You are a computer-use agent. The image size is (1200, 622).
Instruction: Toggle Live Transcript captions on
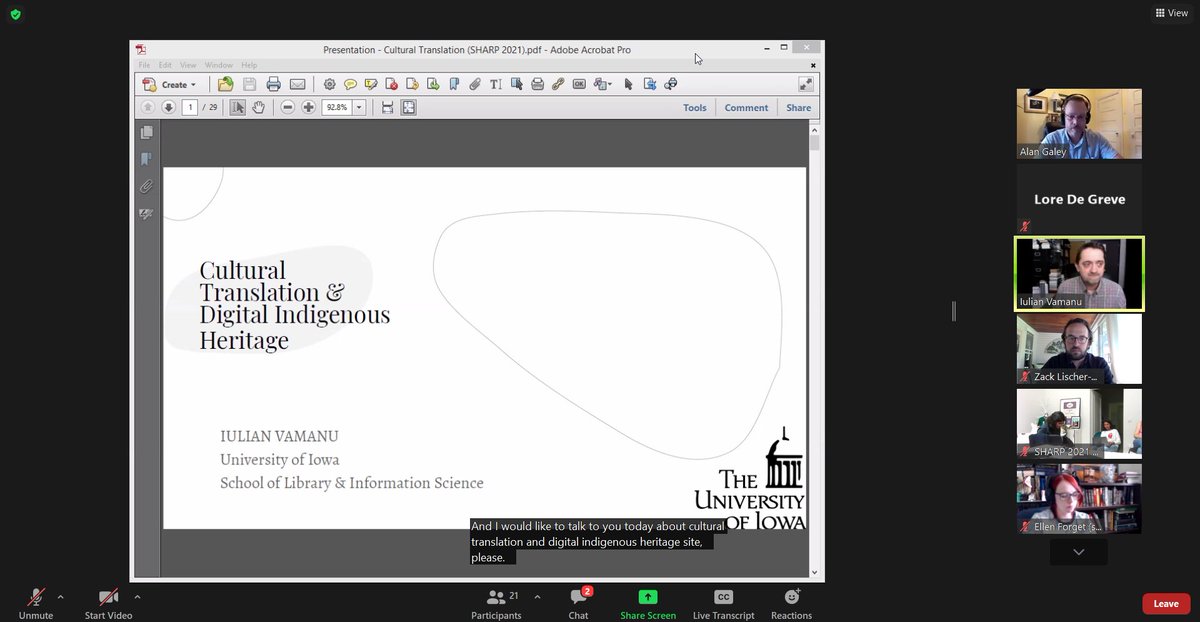click(722, 603)
